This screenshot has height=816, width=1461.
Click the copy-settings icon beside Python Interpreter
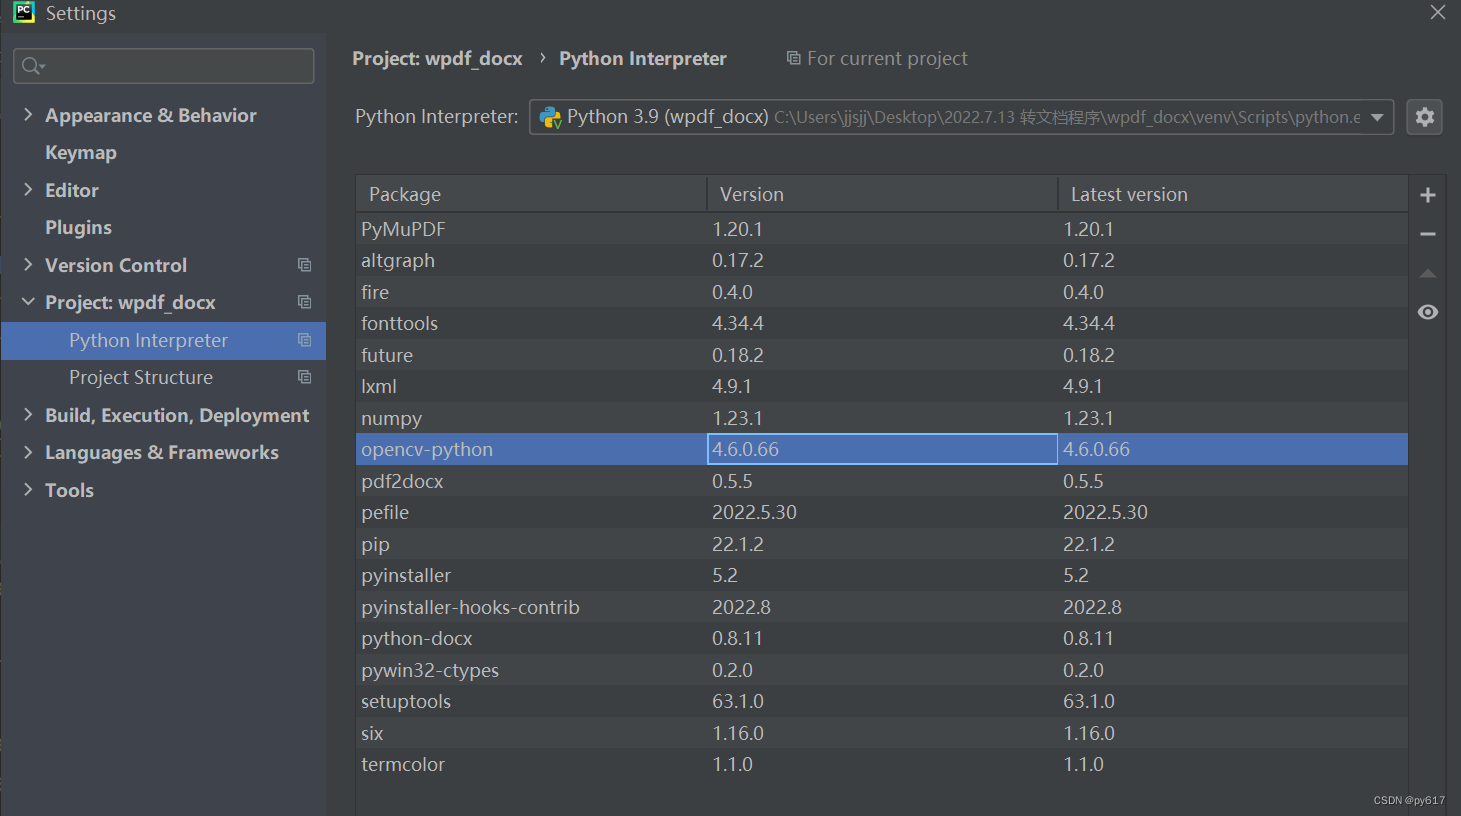(304, 340)
